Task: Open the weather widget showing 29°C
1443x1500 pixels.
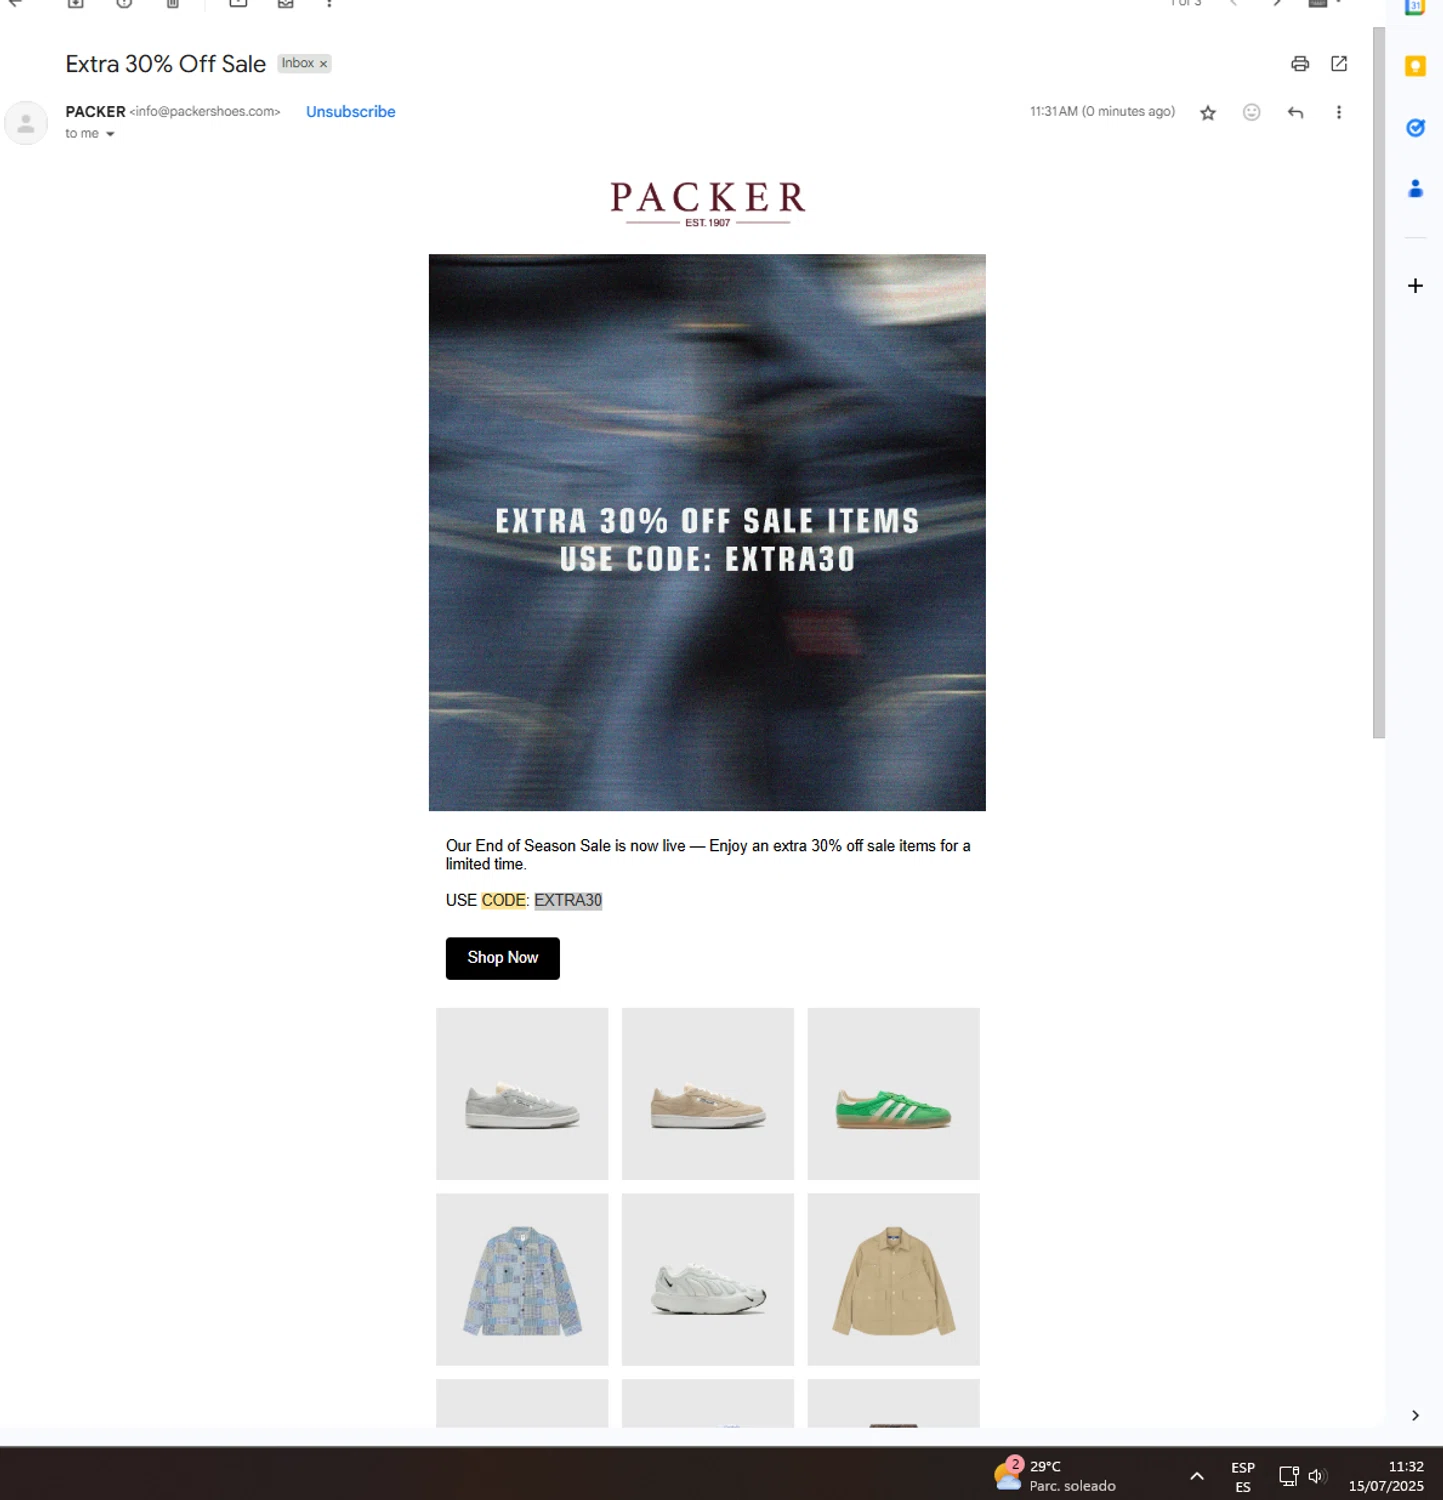Action: 1055,1475
